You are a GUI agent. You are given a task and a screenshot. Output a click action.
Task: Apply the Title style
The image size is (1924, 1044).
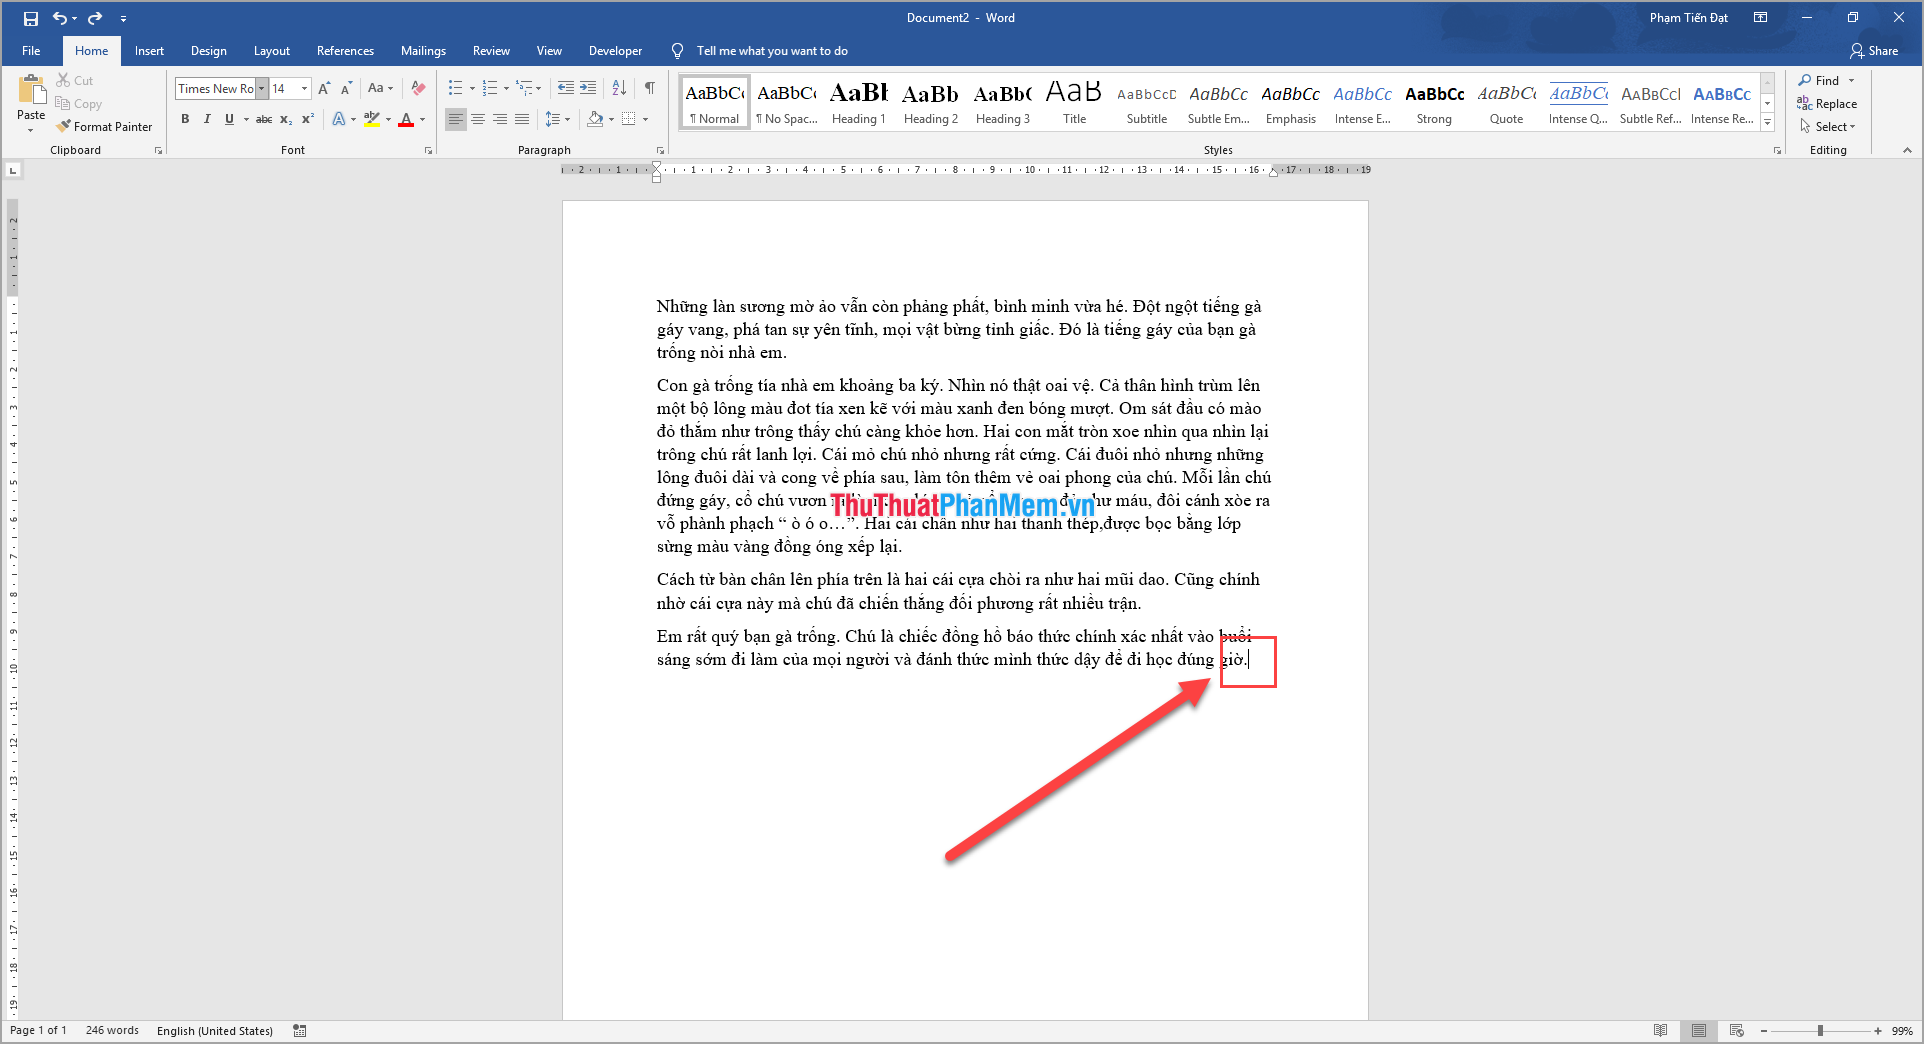[1074, 102]
